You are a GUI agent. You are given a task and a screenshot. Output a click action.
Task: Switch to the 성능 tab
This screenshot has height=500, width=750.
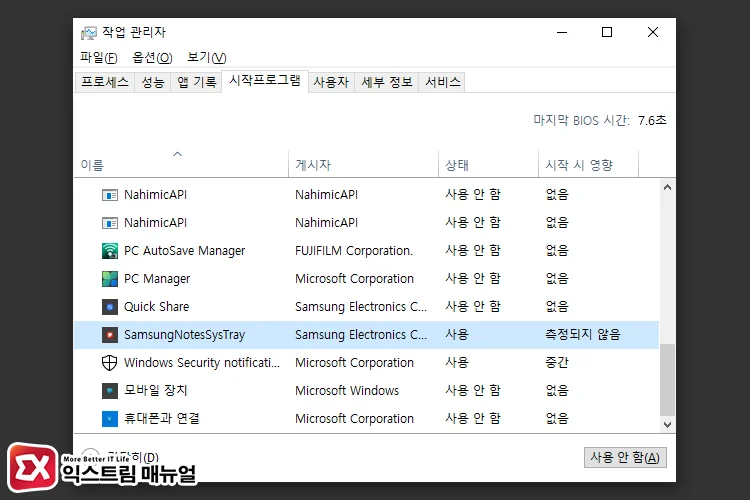pyautogui.click(x=153, y=82)
